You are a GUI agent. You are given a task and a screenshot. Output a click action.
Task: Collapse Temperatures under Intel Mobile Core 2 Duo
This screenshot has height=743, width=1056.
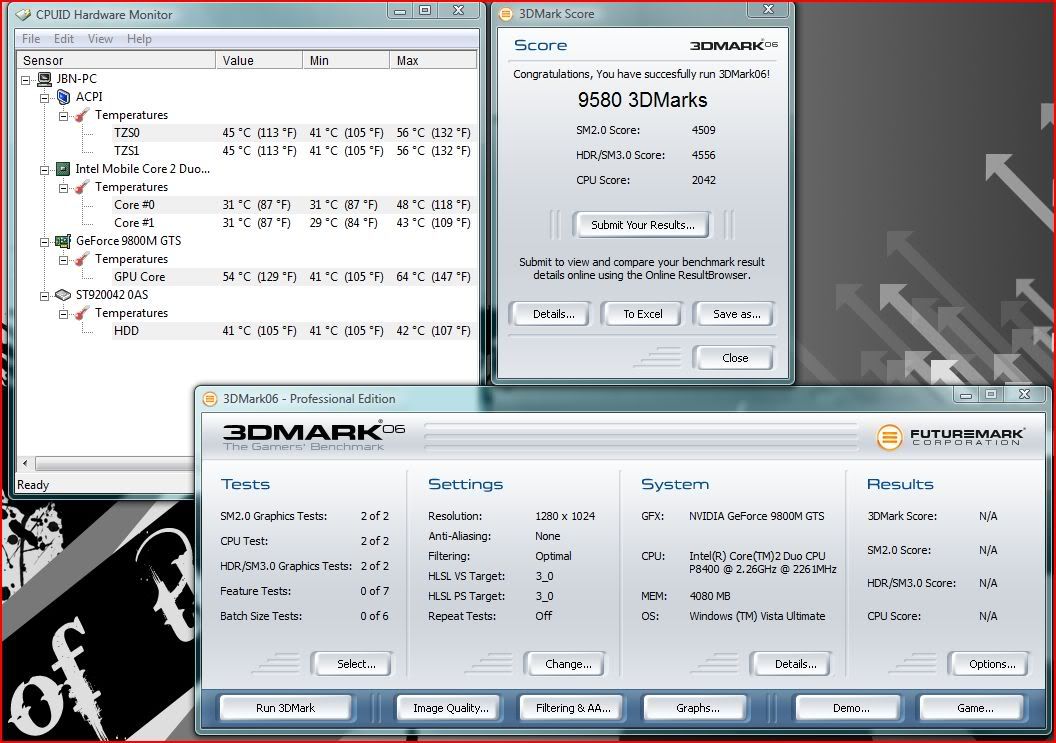63,188
